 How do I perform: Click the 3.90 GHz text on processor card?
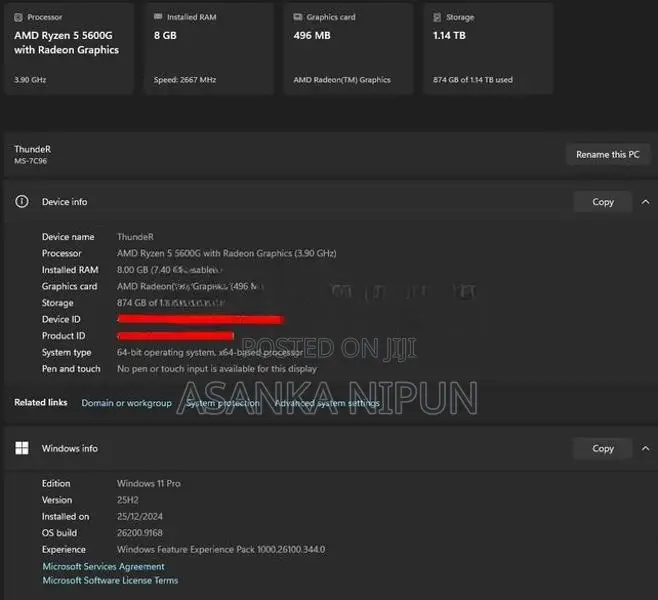[30, 80]
